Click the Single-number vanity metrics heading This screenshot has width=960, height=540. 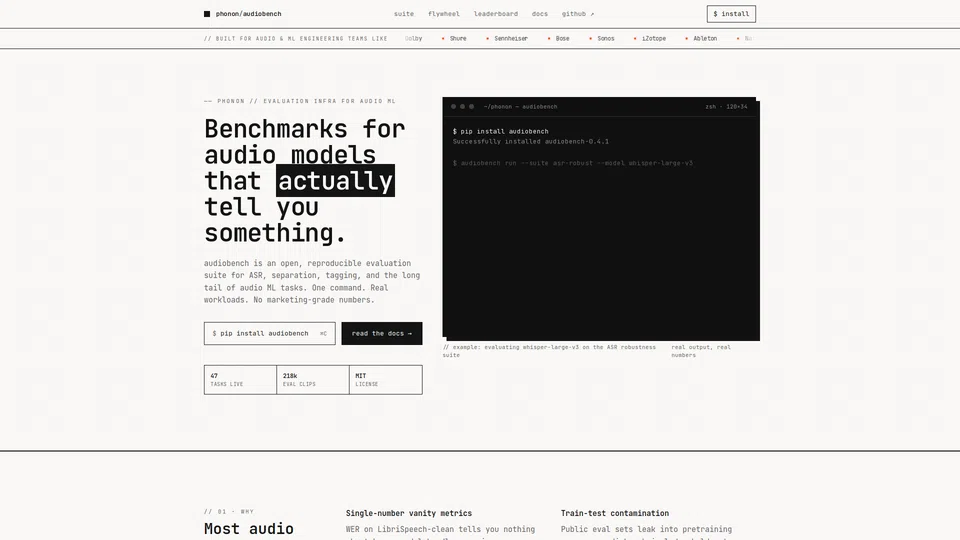tap(409, 513)
